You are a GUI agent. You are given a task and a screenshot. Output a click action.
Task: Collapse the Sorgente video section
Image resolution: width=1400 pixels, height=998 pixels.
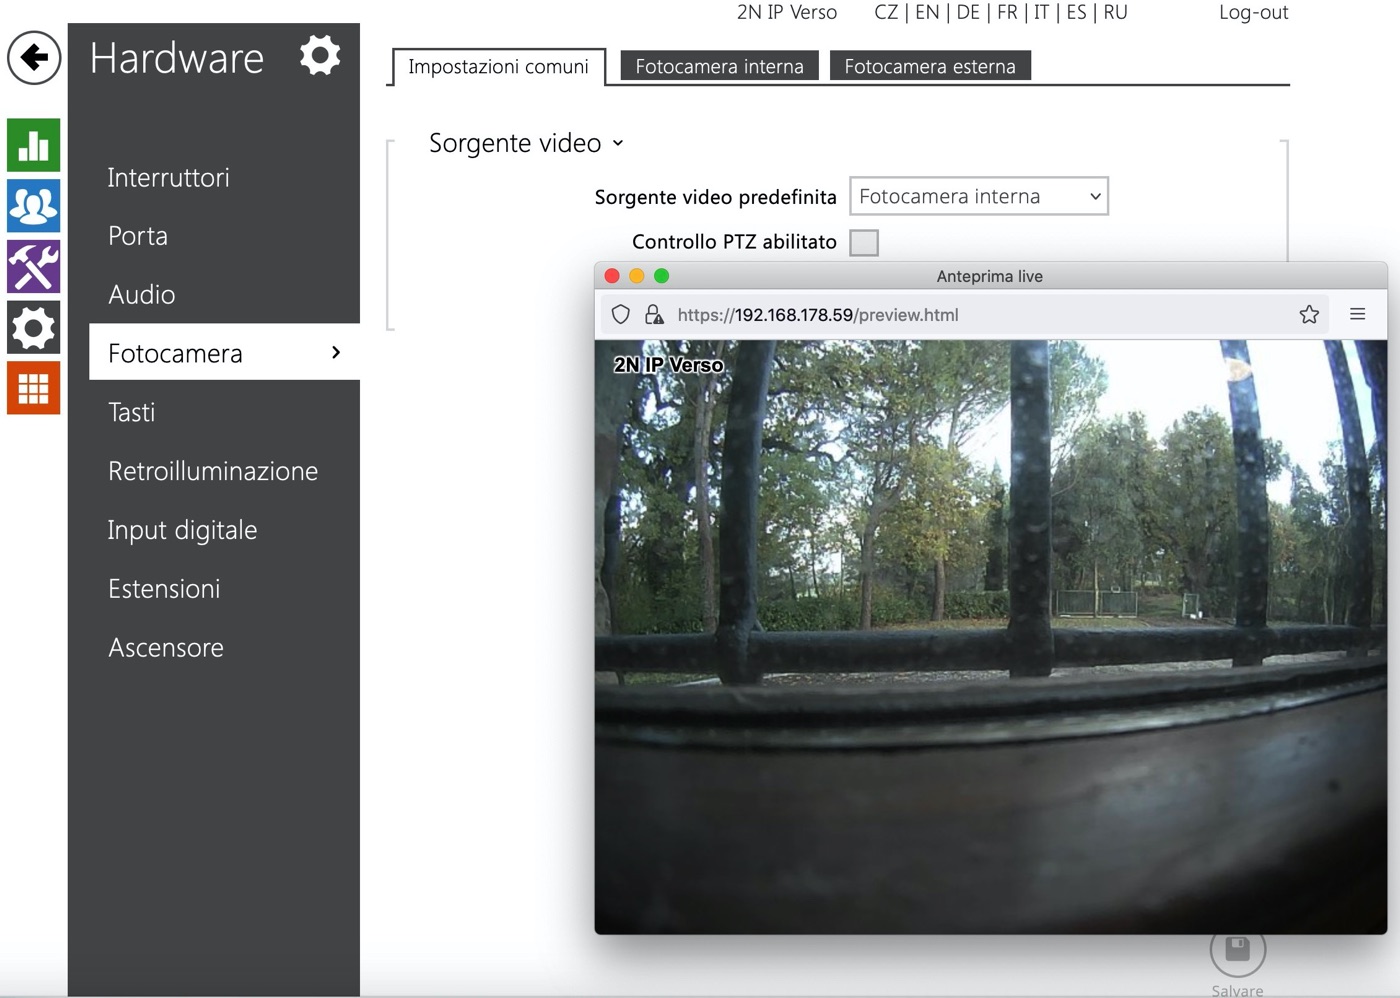pos(526,143)
